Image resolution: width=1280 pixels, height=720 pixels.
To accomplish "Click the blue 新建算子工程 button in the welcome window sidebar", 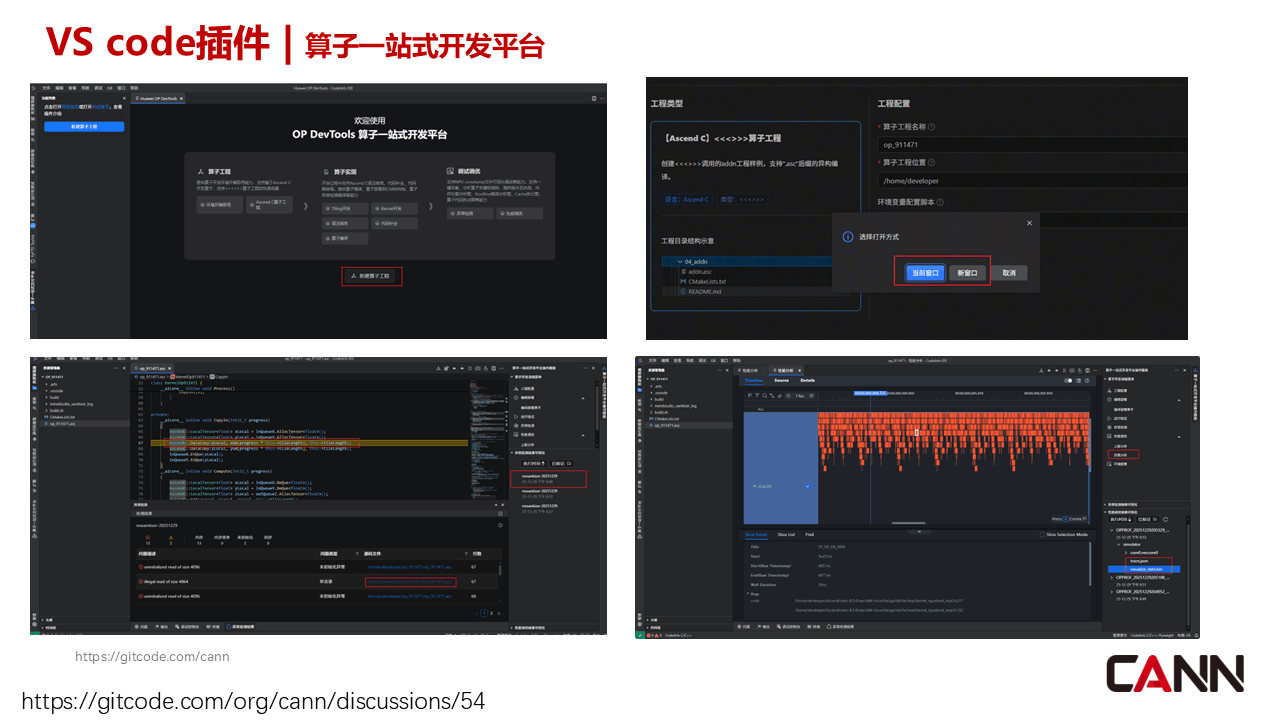I will (84, 127).
